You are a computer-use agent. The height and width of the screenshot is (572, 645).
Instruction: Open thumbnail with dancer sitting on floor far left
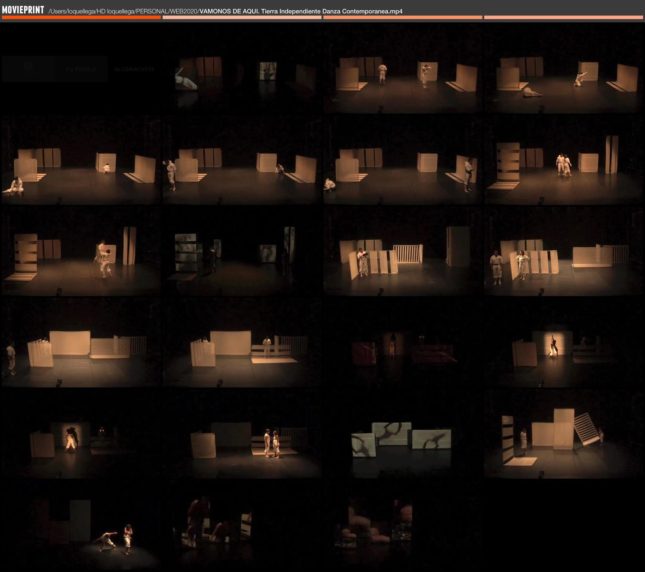click(81, 160)
